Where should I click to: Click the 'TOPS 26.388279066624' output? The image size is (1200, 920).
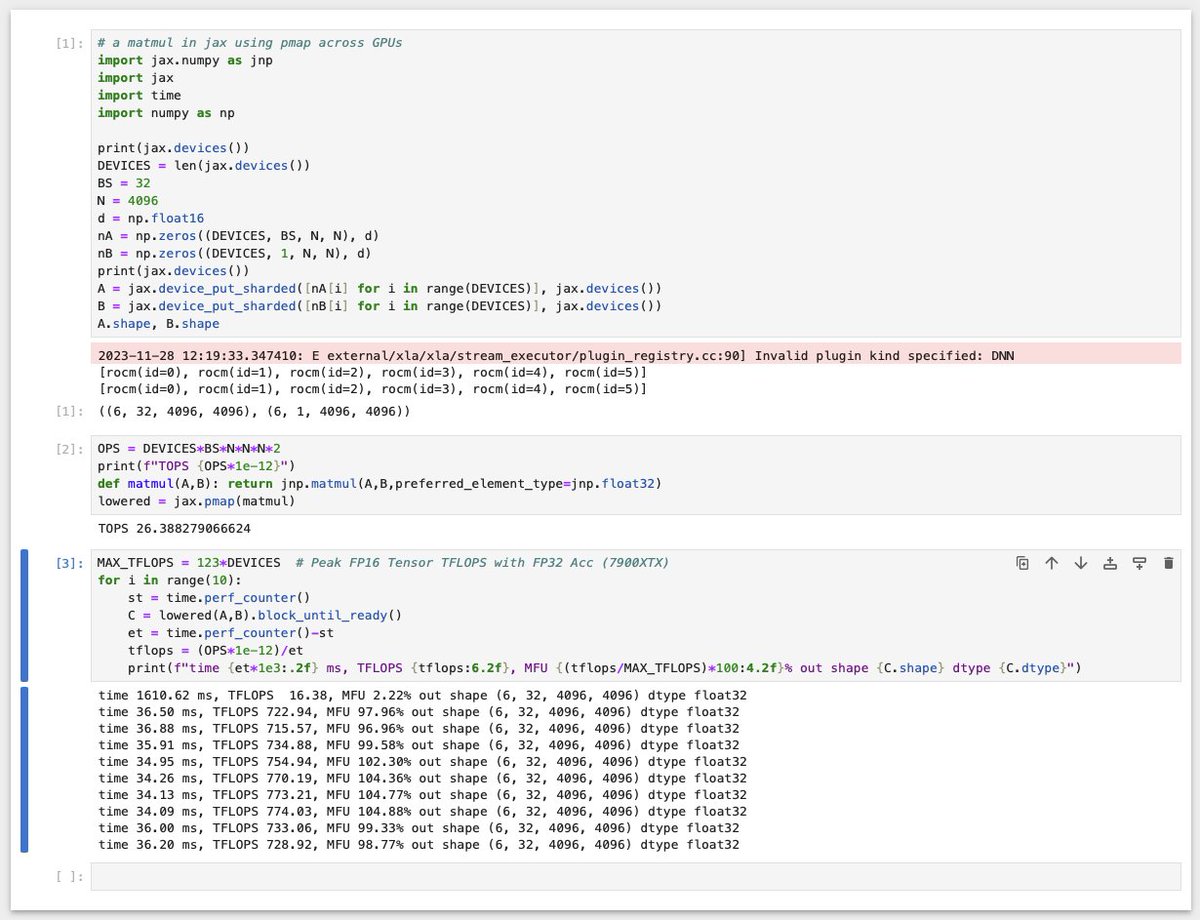pyautogui.click(x=175, y=528)
